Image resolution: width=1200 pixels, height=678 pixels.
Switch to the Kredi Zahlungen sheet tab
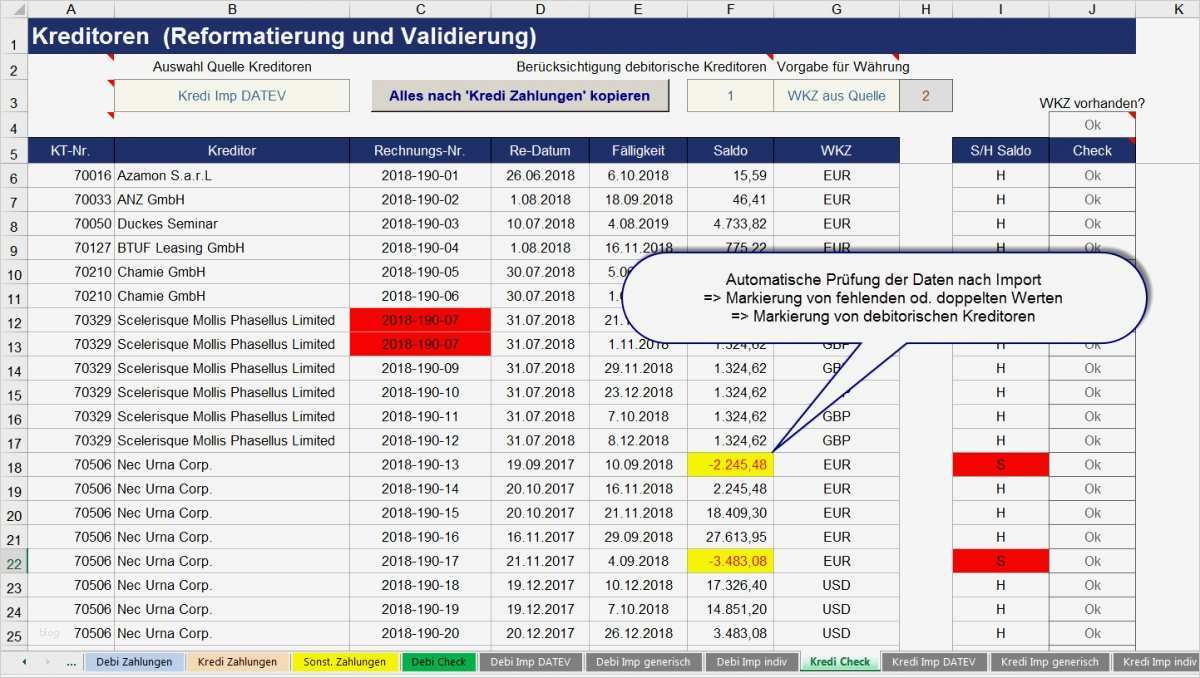pos(237,662)
